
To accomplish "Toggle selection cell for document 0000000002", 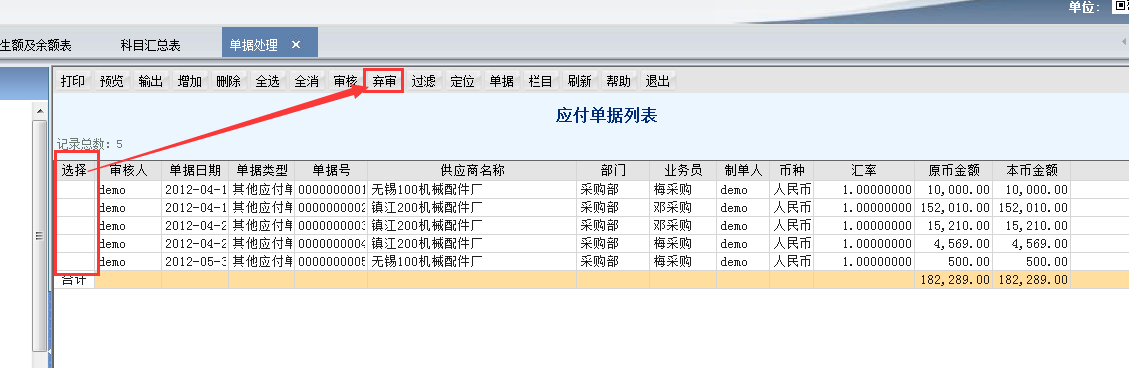I will (75, 208).
